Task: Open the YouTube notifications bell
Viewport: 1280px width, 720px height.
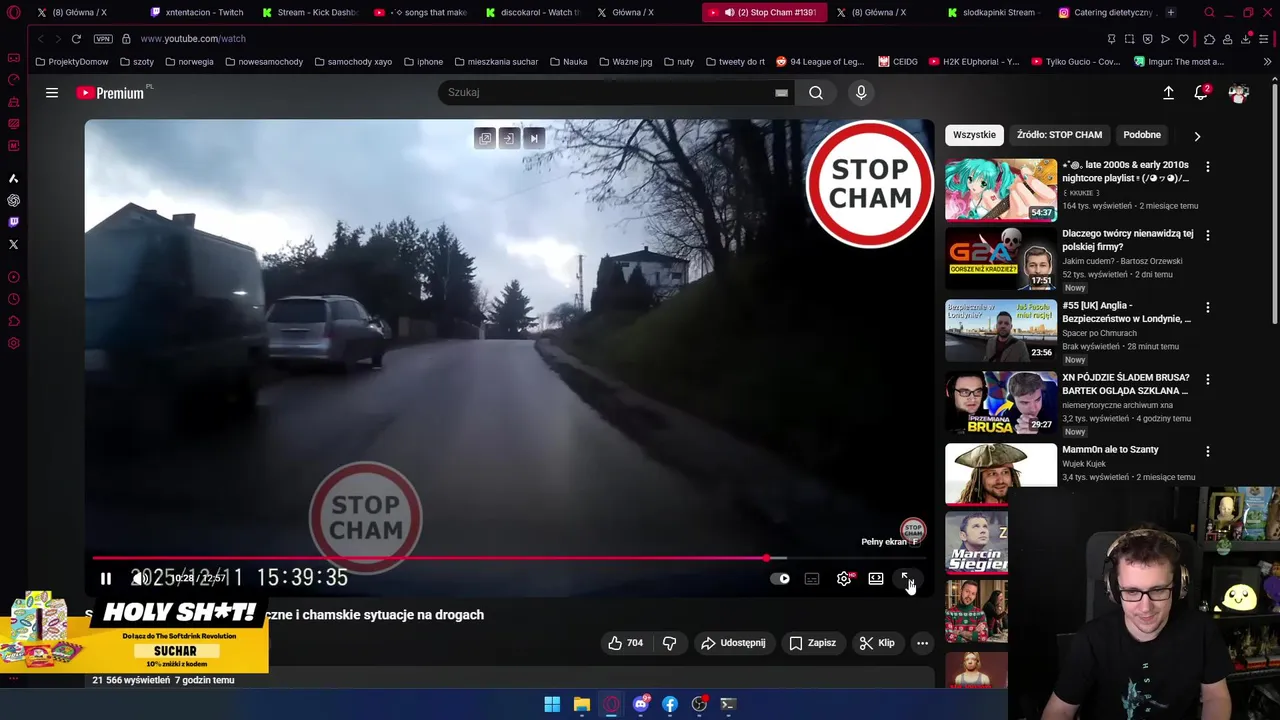Action: click(x=1201, y=93)
